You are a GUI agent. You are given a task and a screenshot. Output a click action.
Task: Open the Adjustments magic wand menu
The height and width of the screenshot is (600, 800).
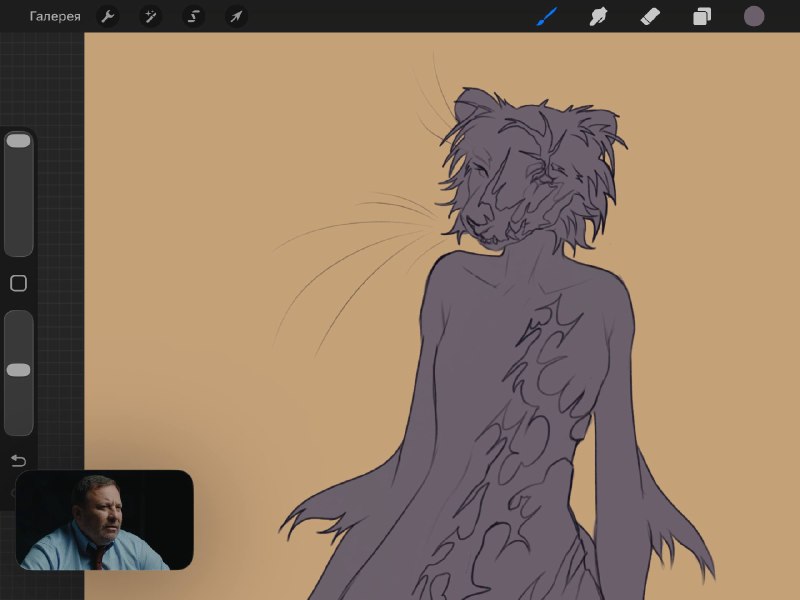coord(151,16)
